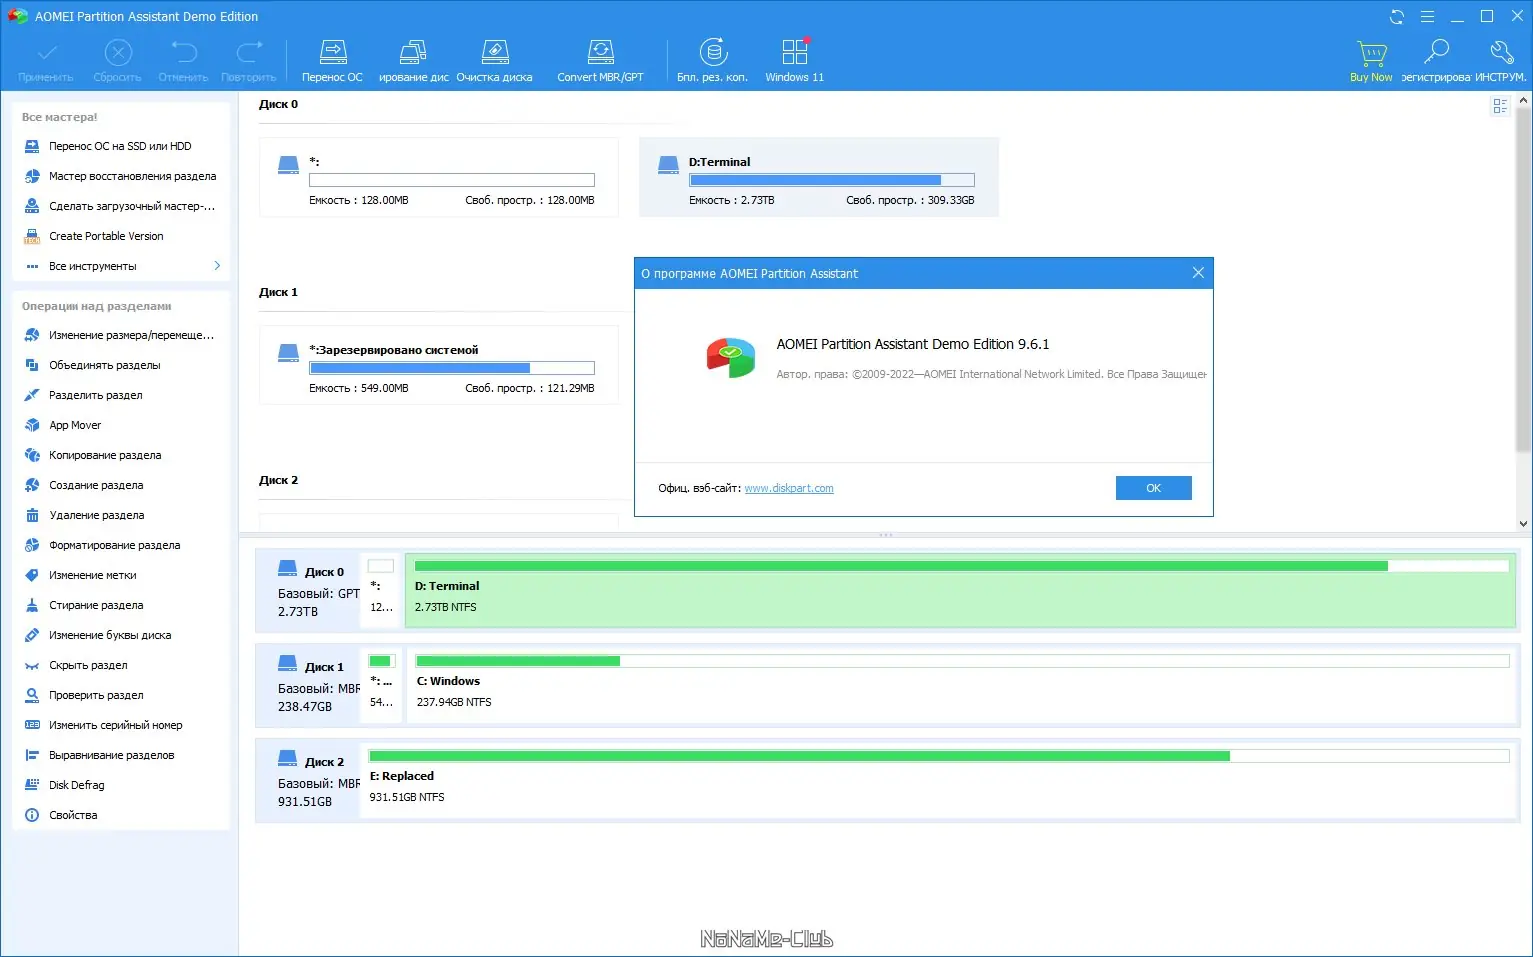Click the Диск 2 heading in upper pane
1533x957 pixels.
click(x=278, y=480)
